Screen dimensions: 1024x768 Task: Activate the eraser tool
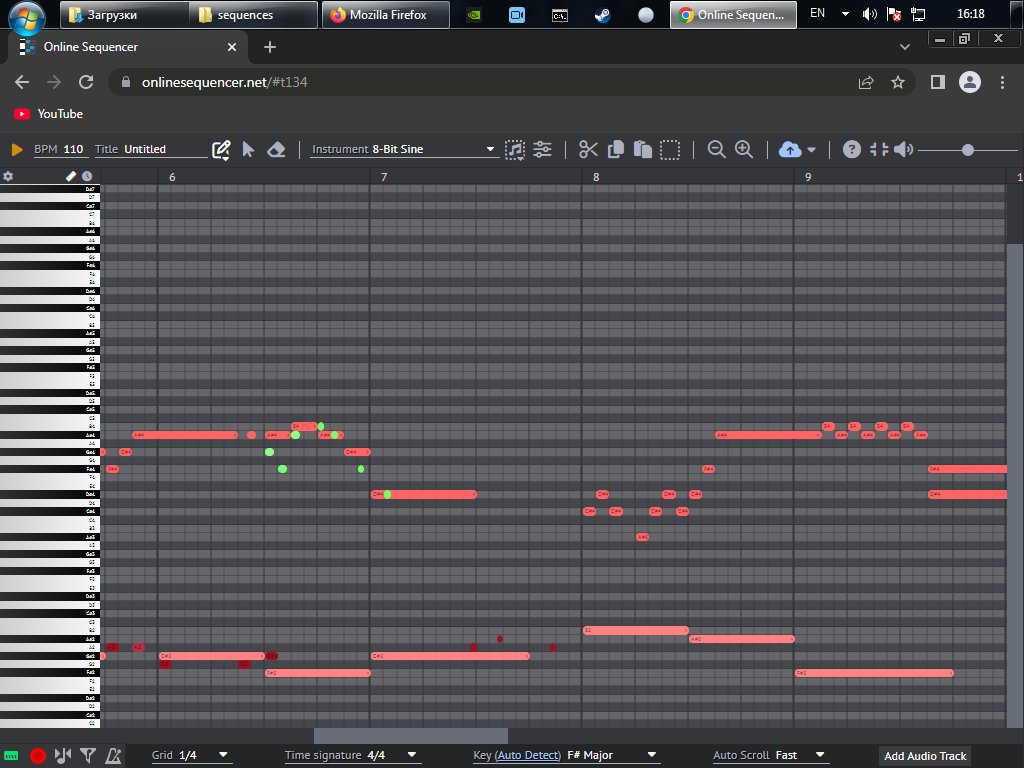click(x=276, y=150)
